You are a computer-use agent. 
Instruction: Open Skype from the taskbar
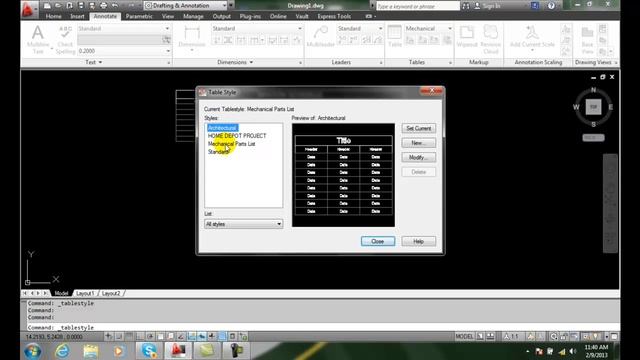point(149,351)
